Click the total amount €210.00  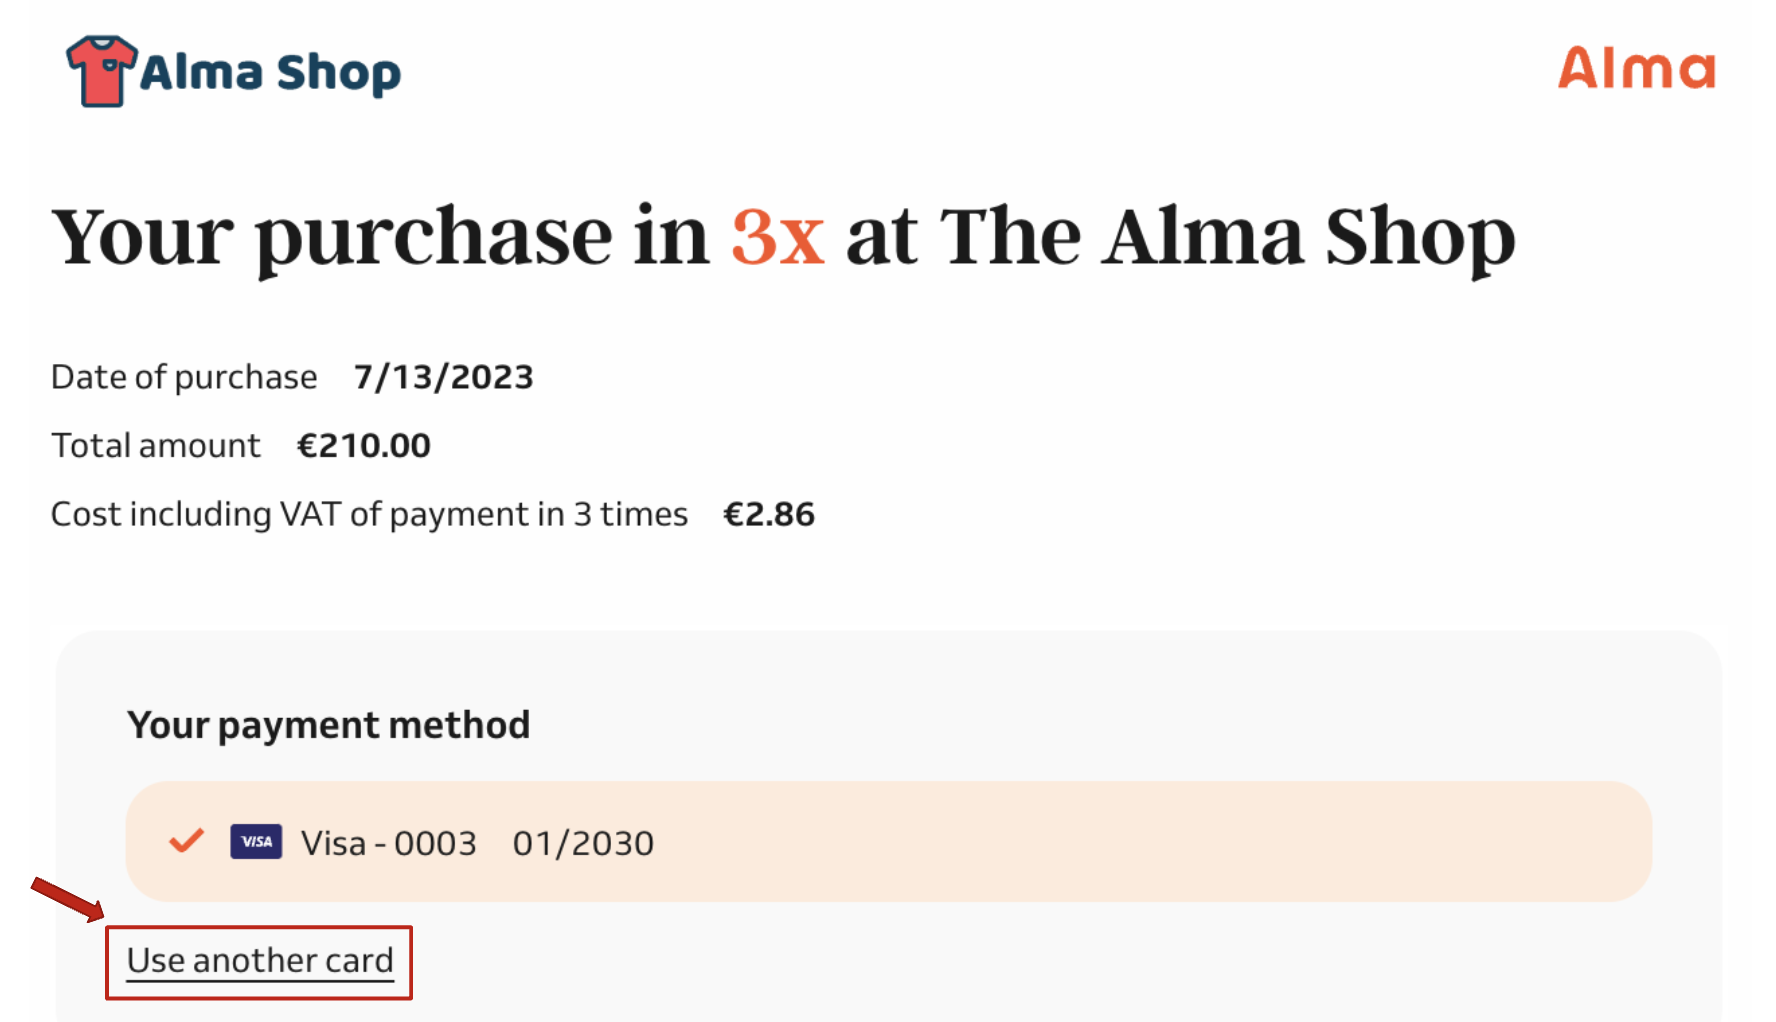(x=364, y=445)
